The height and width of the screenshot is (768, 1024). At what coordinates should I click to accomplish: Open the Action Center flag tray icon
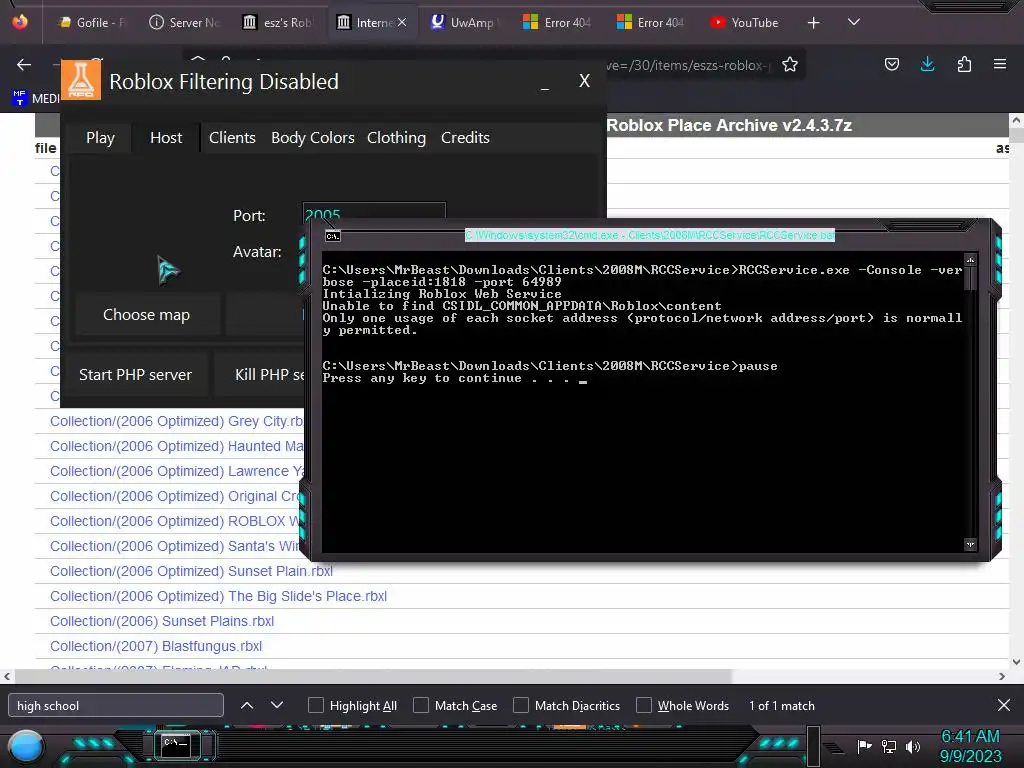(864, 746)
